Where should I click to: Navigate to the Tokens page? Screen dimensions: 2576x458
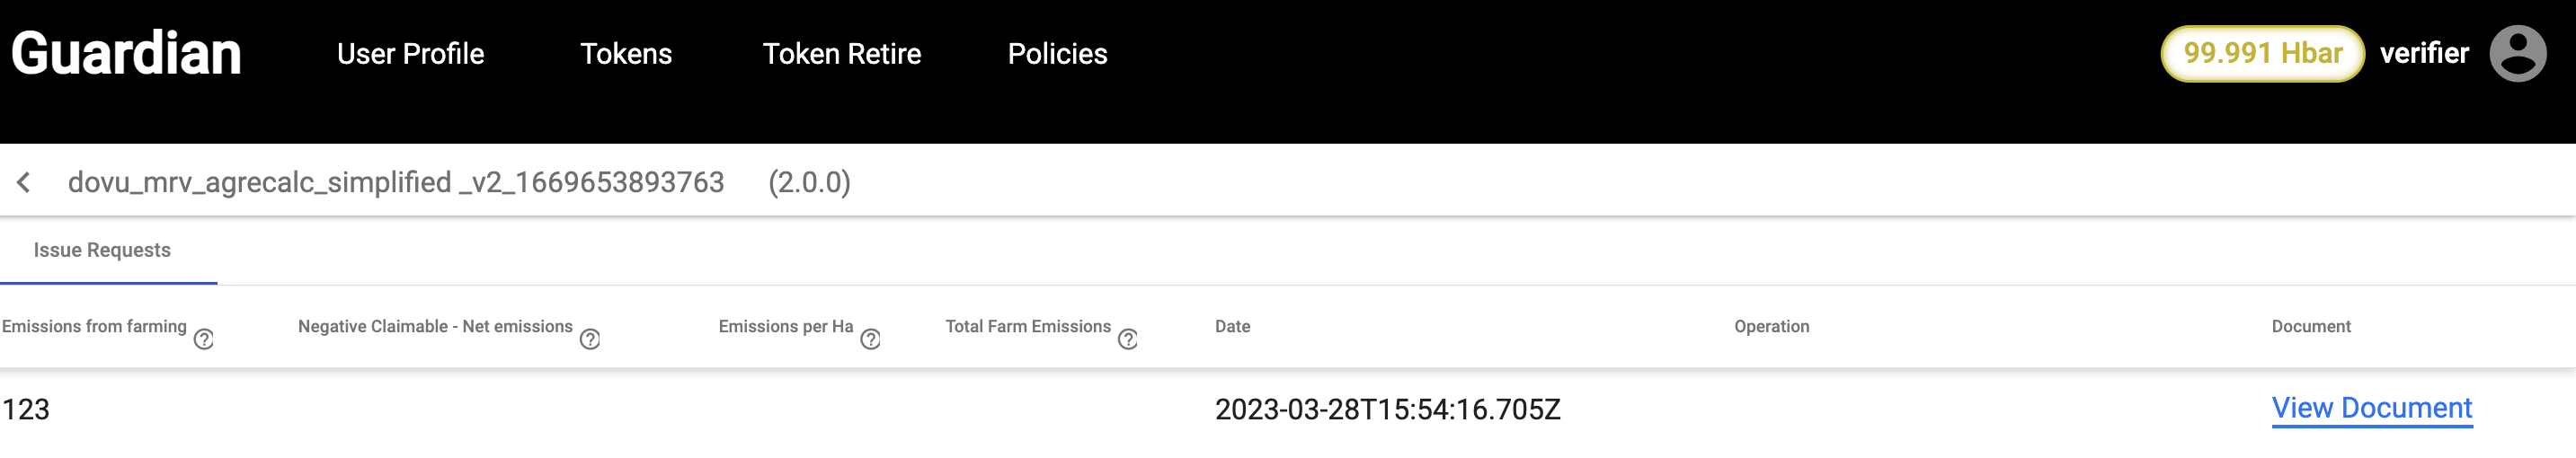626,54
